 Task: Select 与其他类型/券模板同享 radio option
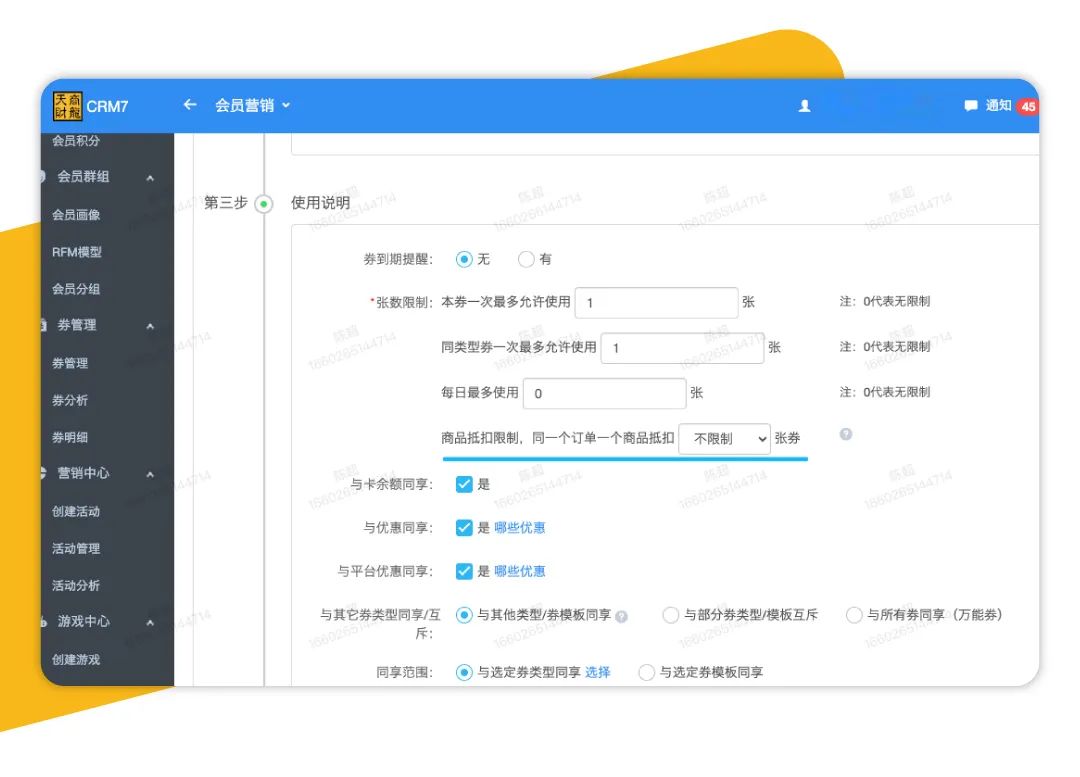464,615
